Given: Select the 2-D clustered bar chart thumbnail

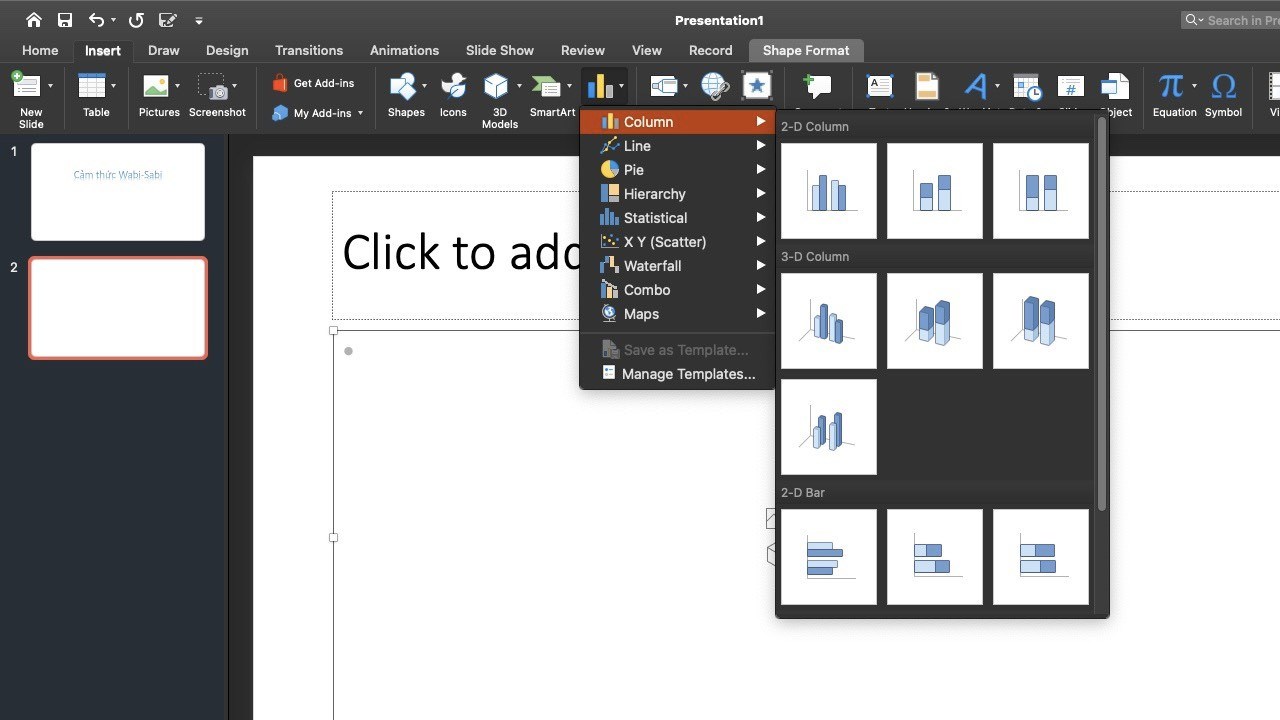Looking at the screenshot, I should (x=829, y=557).
